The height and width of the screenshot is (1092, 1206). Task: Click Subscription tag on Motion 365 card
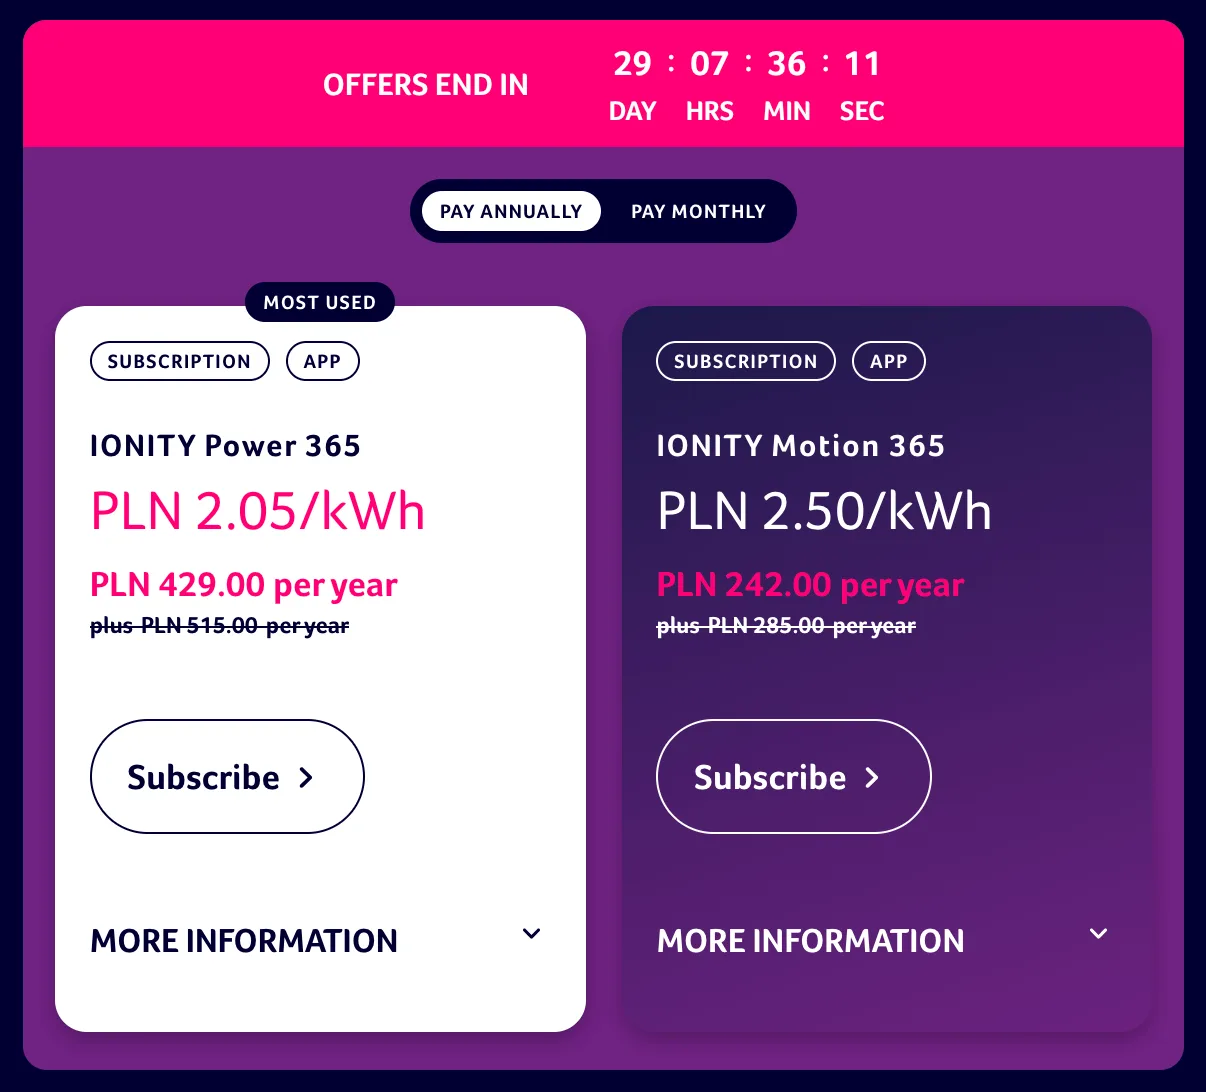coord(745,361)
